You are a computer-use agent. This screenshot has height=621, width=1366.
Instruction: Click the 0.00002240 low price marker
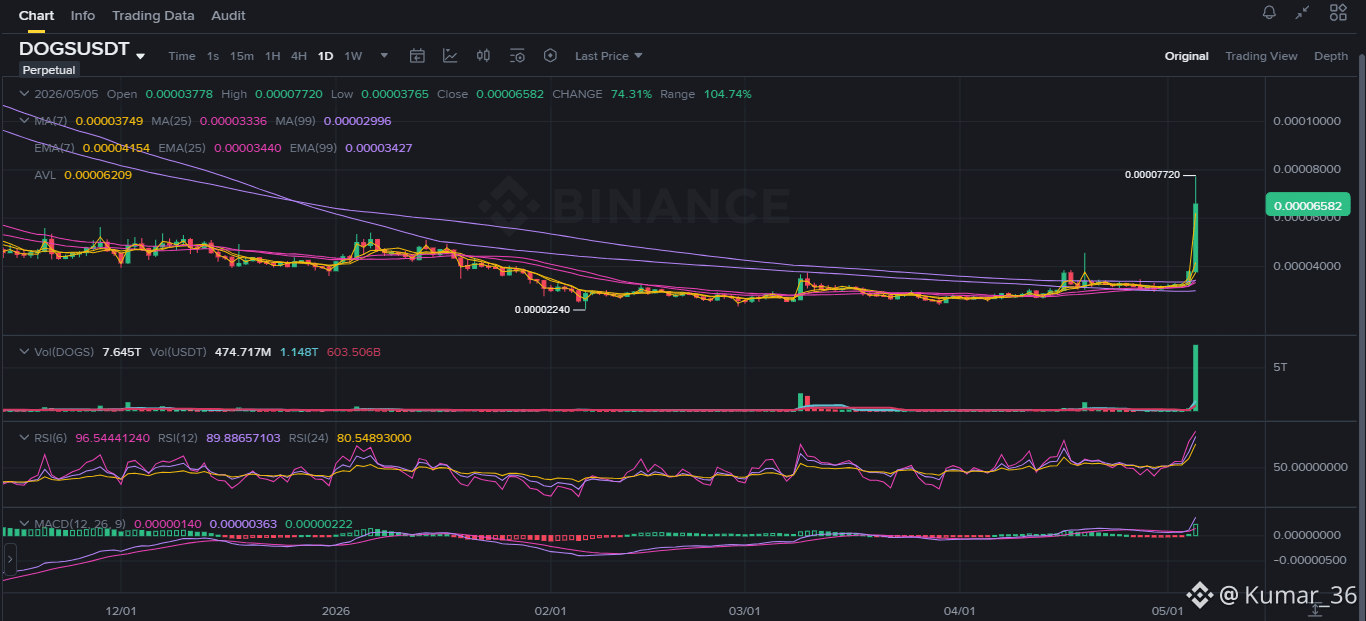coord(543,309)
